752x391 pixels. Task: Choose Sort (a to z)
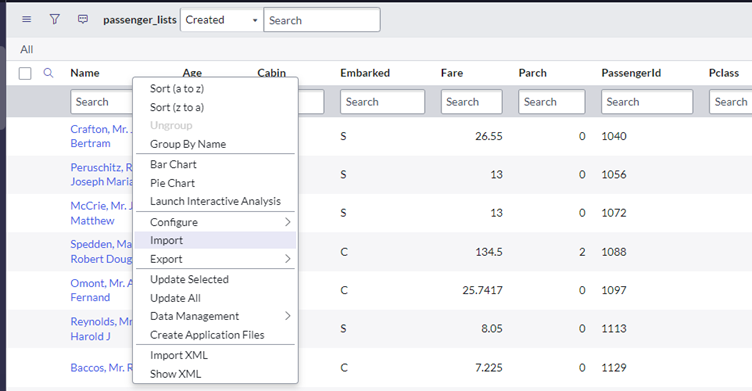click(177, 88)
